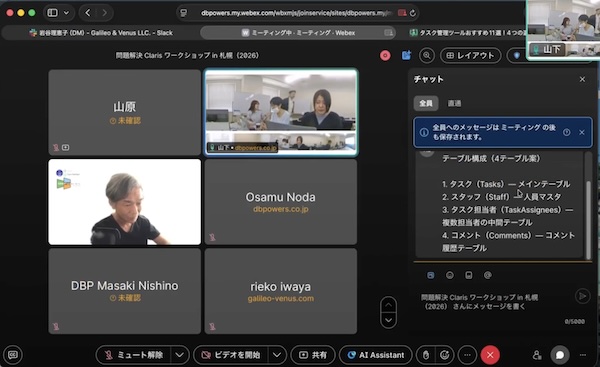The image size is (600, 367).
Task: Expand audio options arrow beside ミュート解除
Action: point(179,355)
